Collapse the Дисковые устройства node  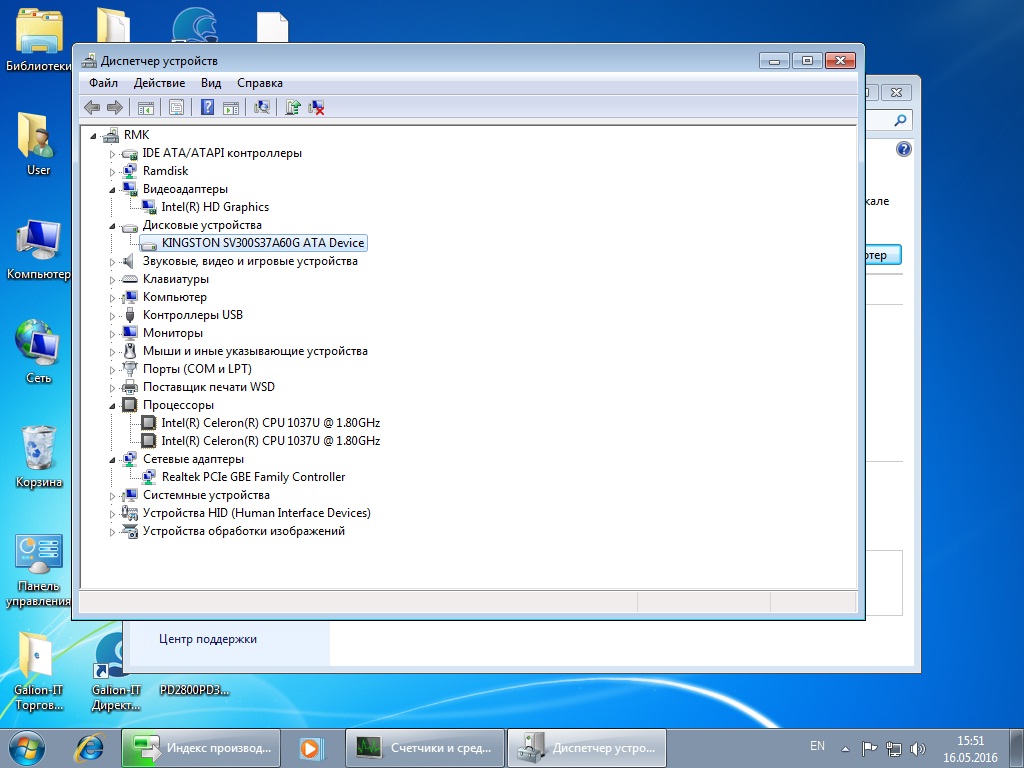point(112,226)
